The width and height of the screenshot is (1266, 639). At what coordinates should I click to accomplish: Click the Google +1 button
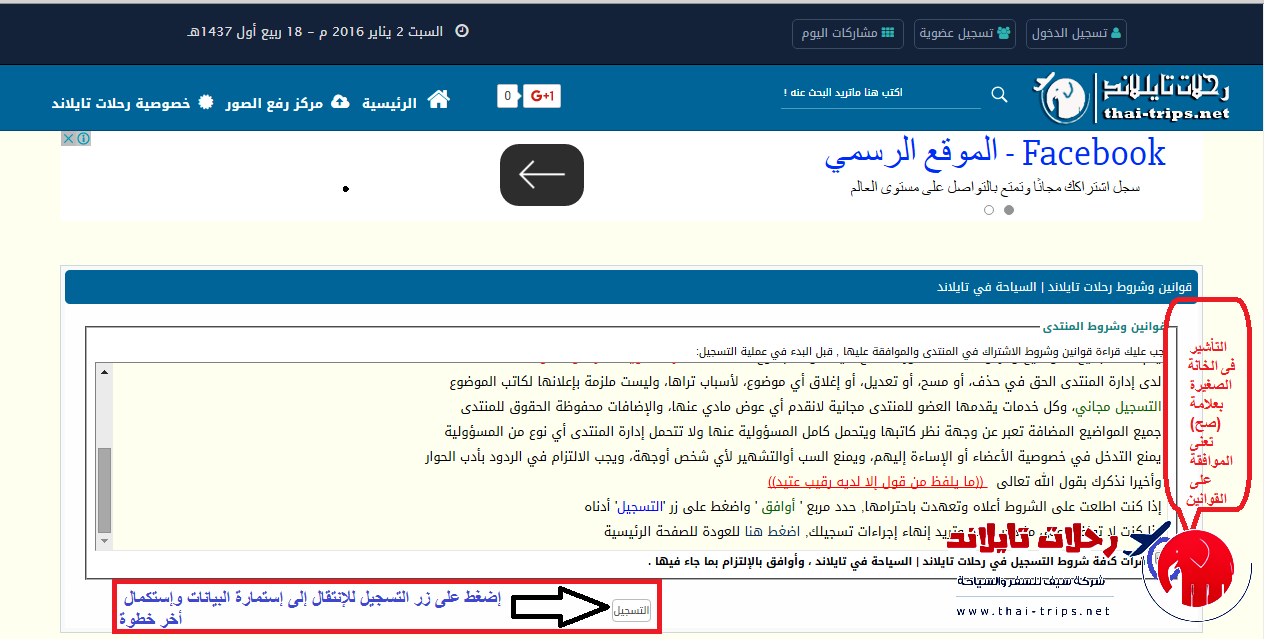pos(541,96)
